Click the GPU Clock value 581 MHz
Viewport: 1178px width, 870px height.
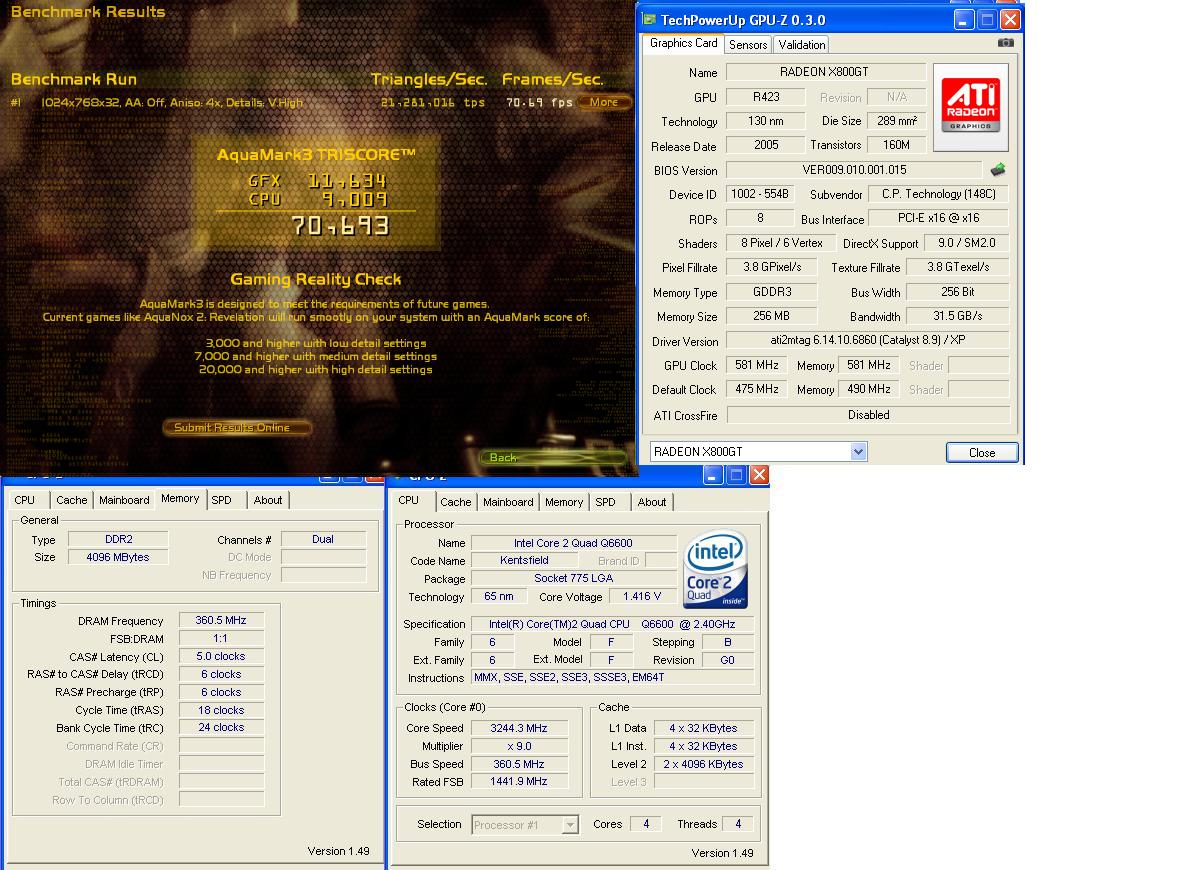click(757, 365)
